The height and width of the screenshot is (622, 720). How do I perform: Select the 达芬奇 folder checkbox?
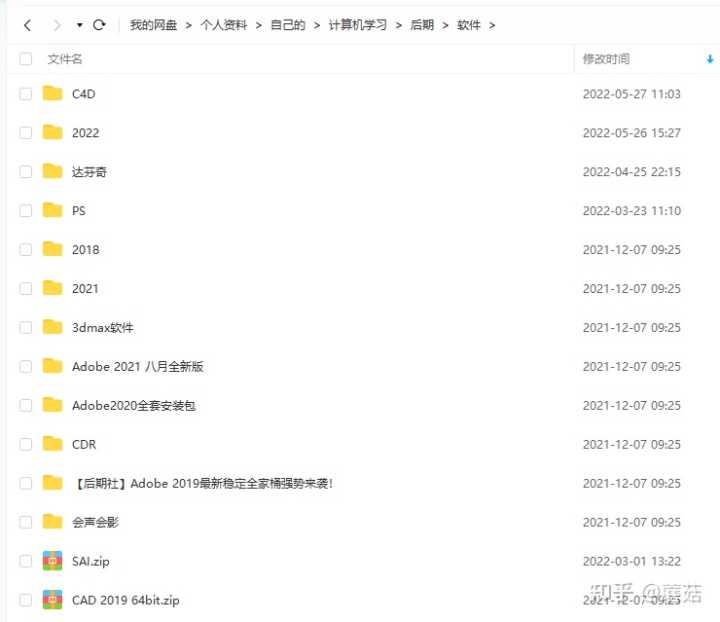26,172
